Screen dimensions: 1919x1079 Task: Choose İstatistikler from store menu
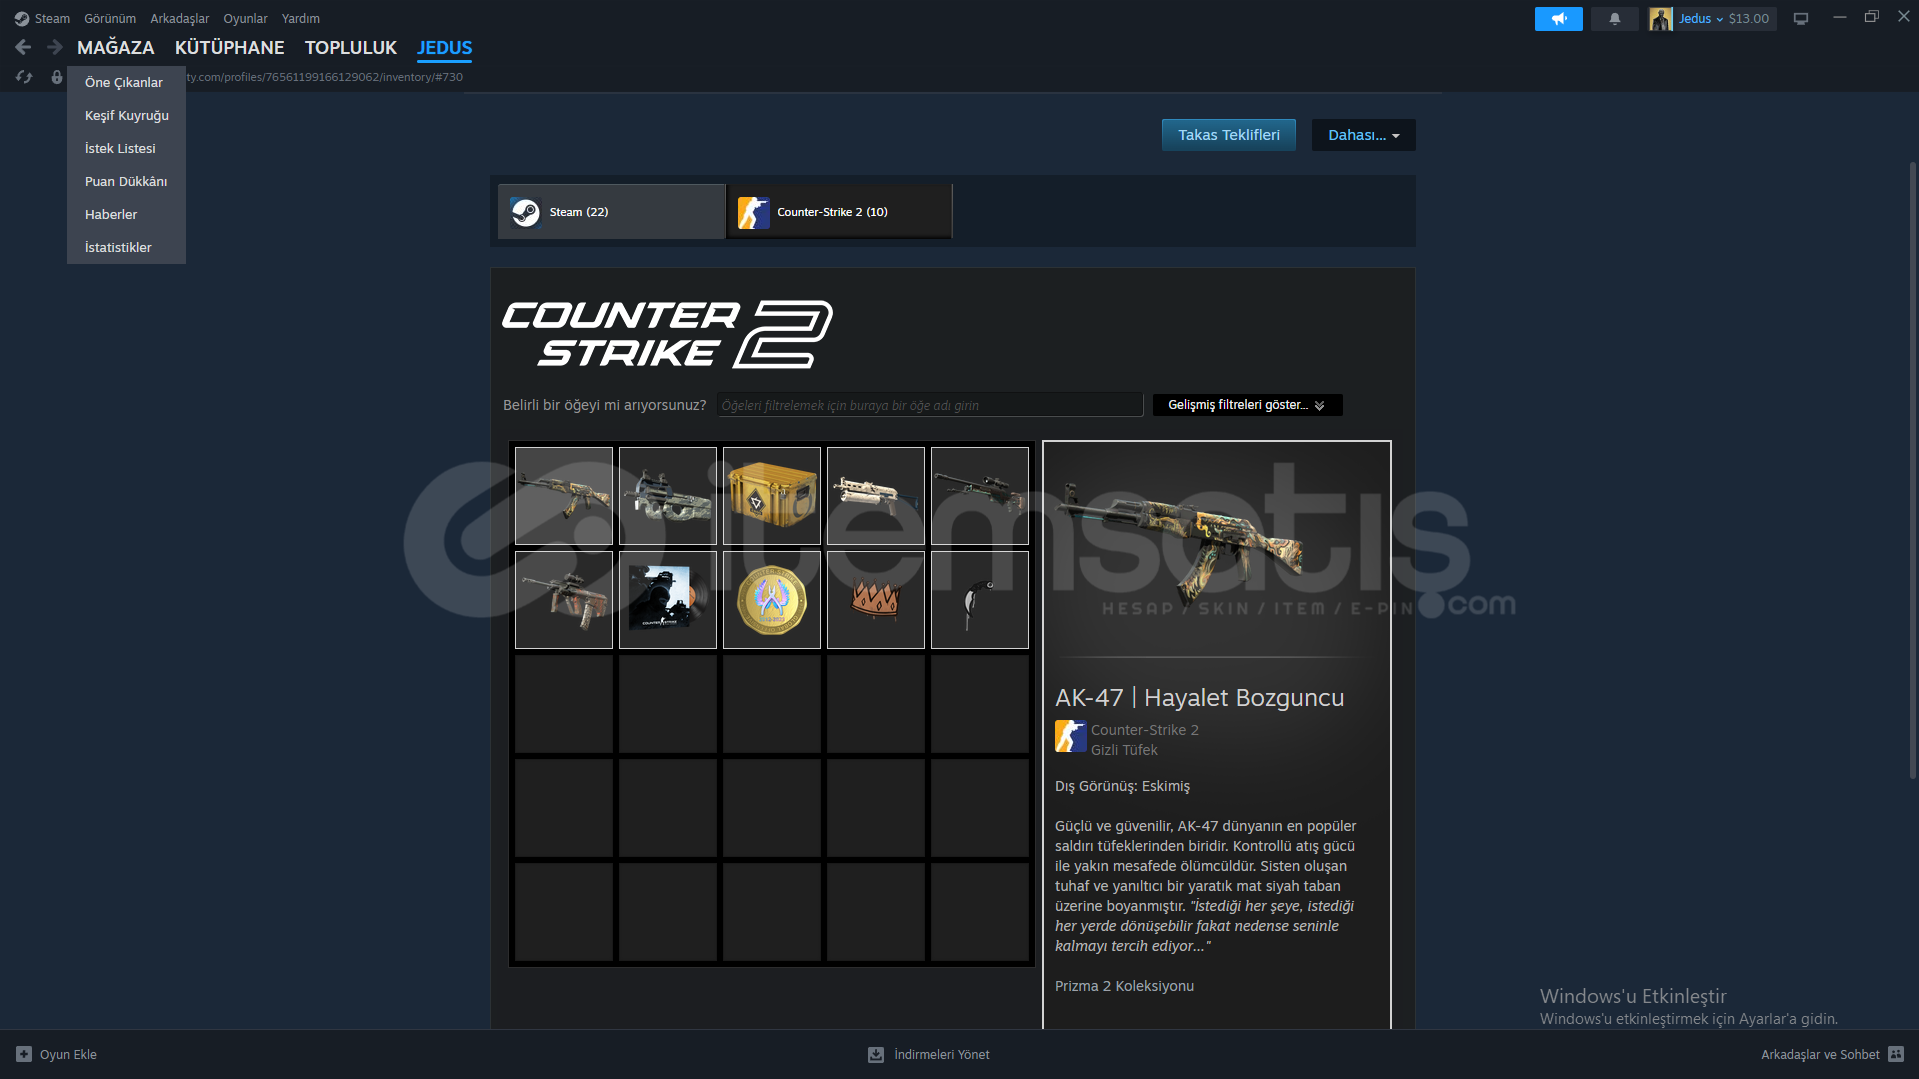[126, 247]
